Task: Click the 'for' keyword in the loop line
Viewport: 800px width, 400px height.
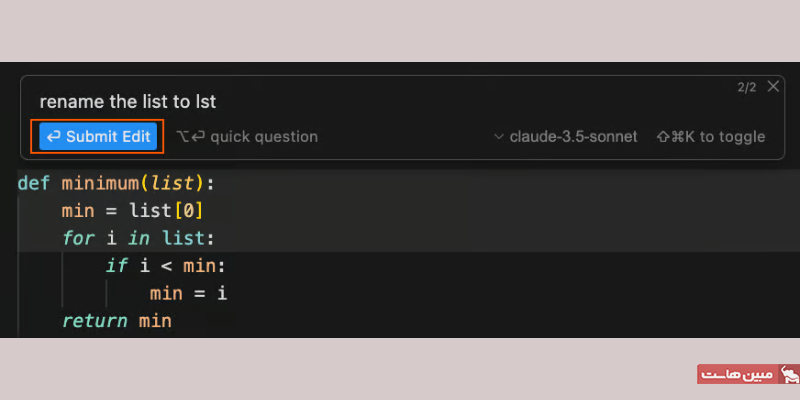Action: (x=79, y=238)
